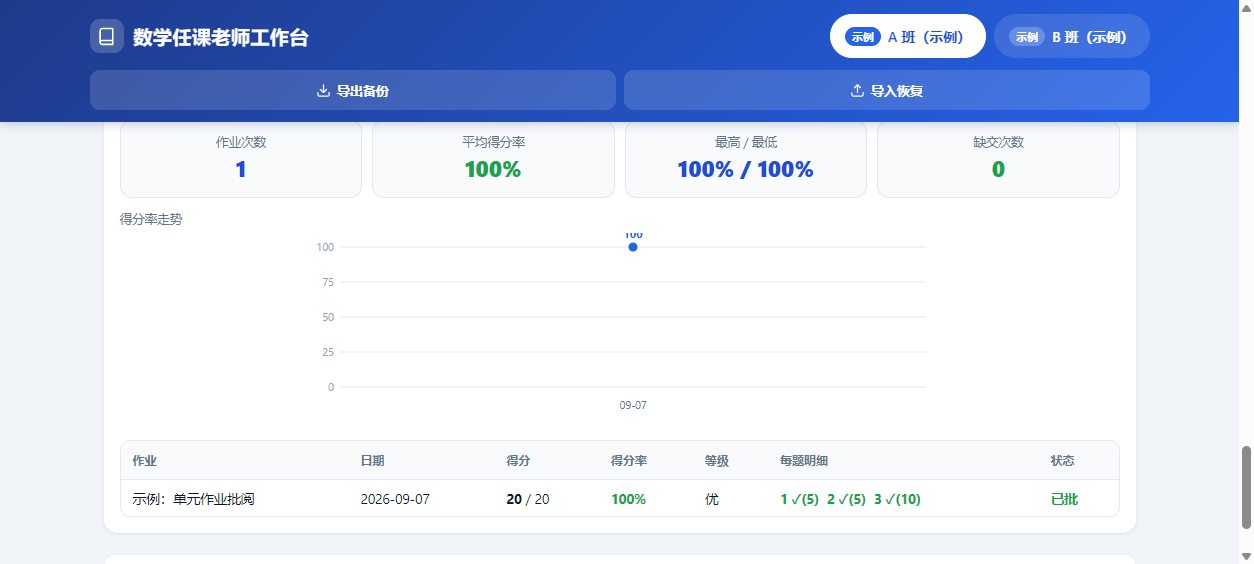
Task: Click the 得分率 column header
Action: pos(629,461)
